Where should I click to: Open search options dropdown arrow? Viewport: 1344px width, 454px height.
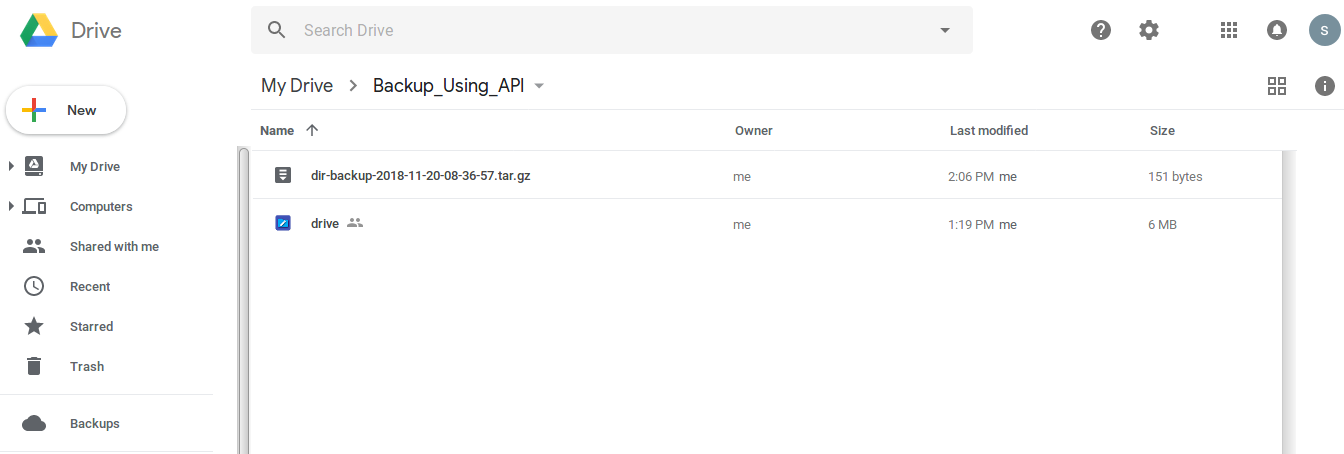tap(945, 30)
